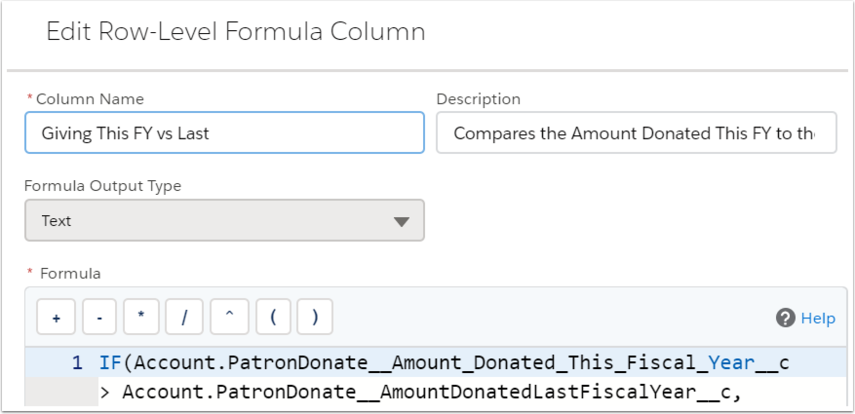Insert divide slash operator
This screenshot has height=414, width=855.
tap(184, 317)
